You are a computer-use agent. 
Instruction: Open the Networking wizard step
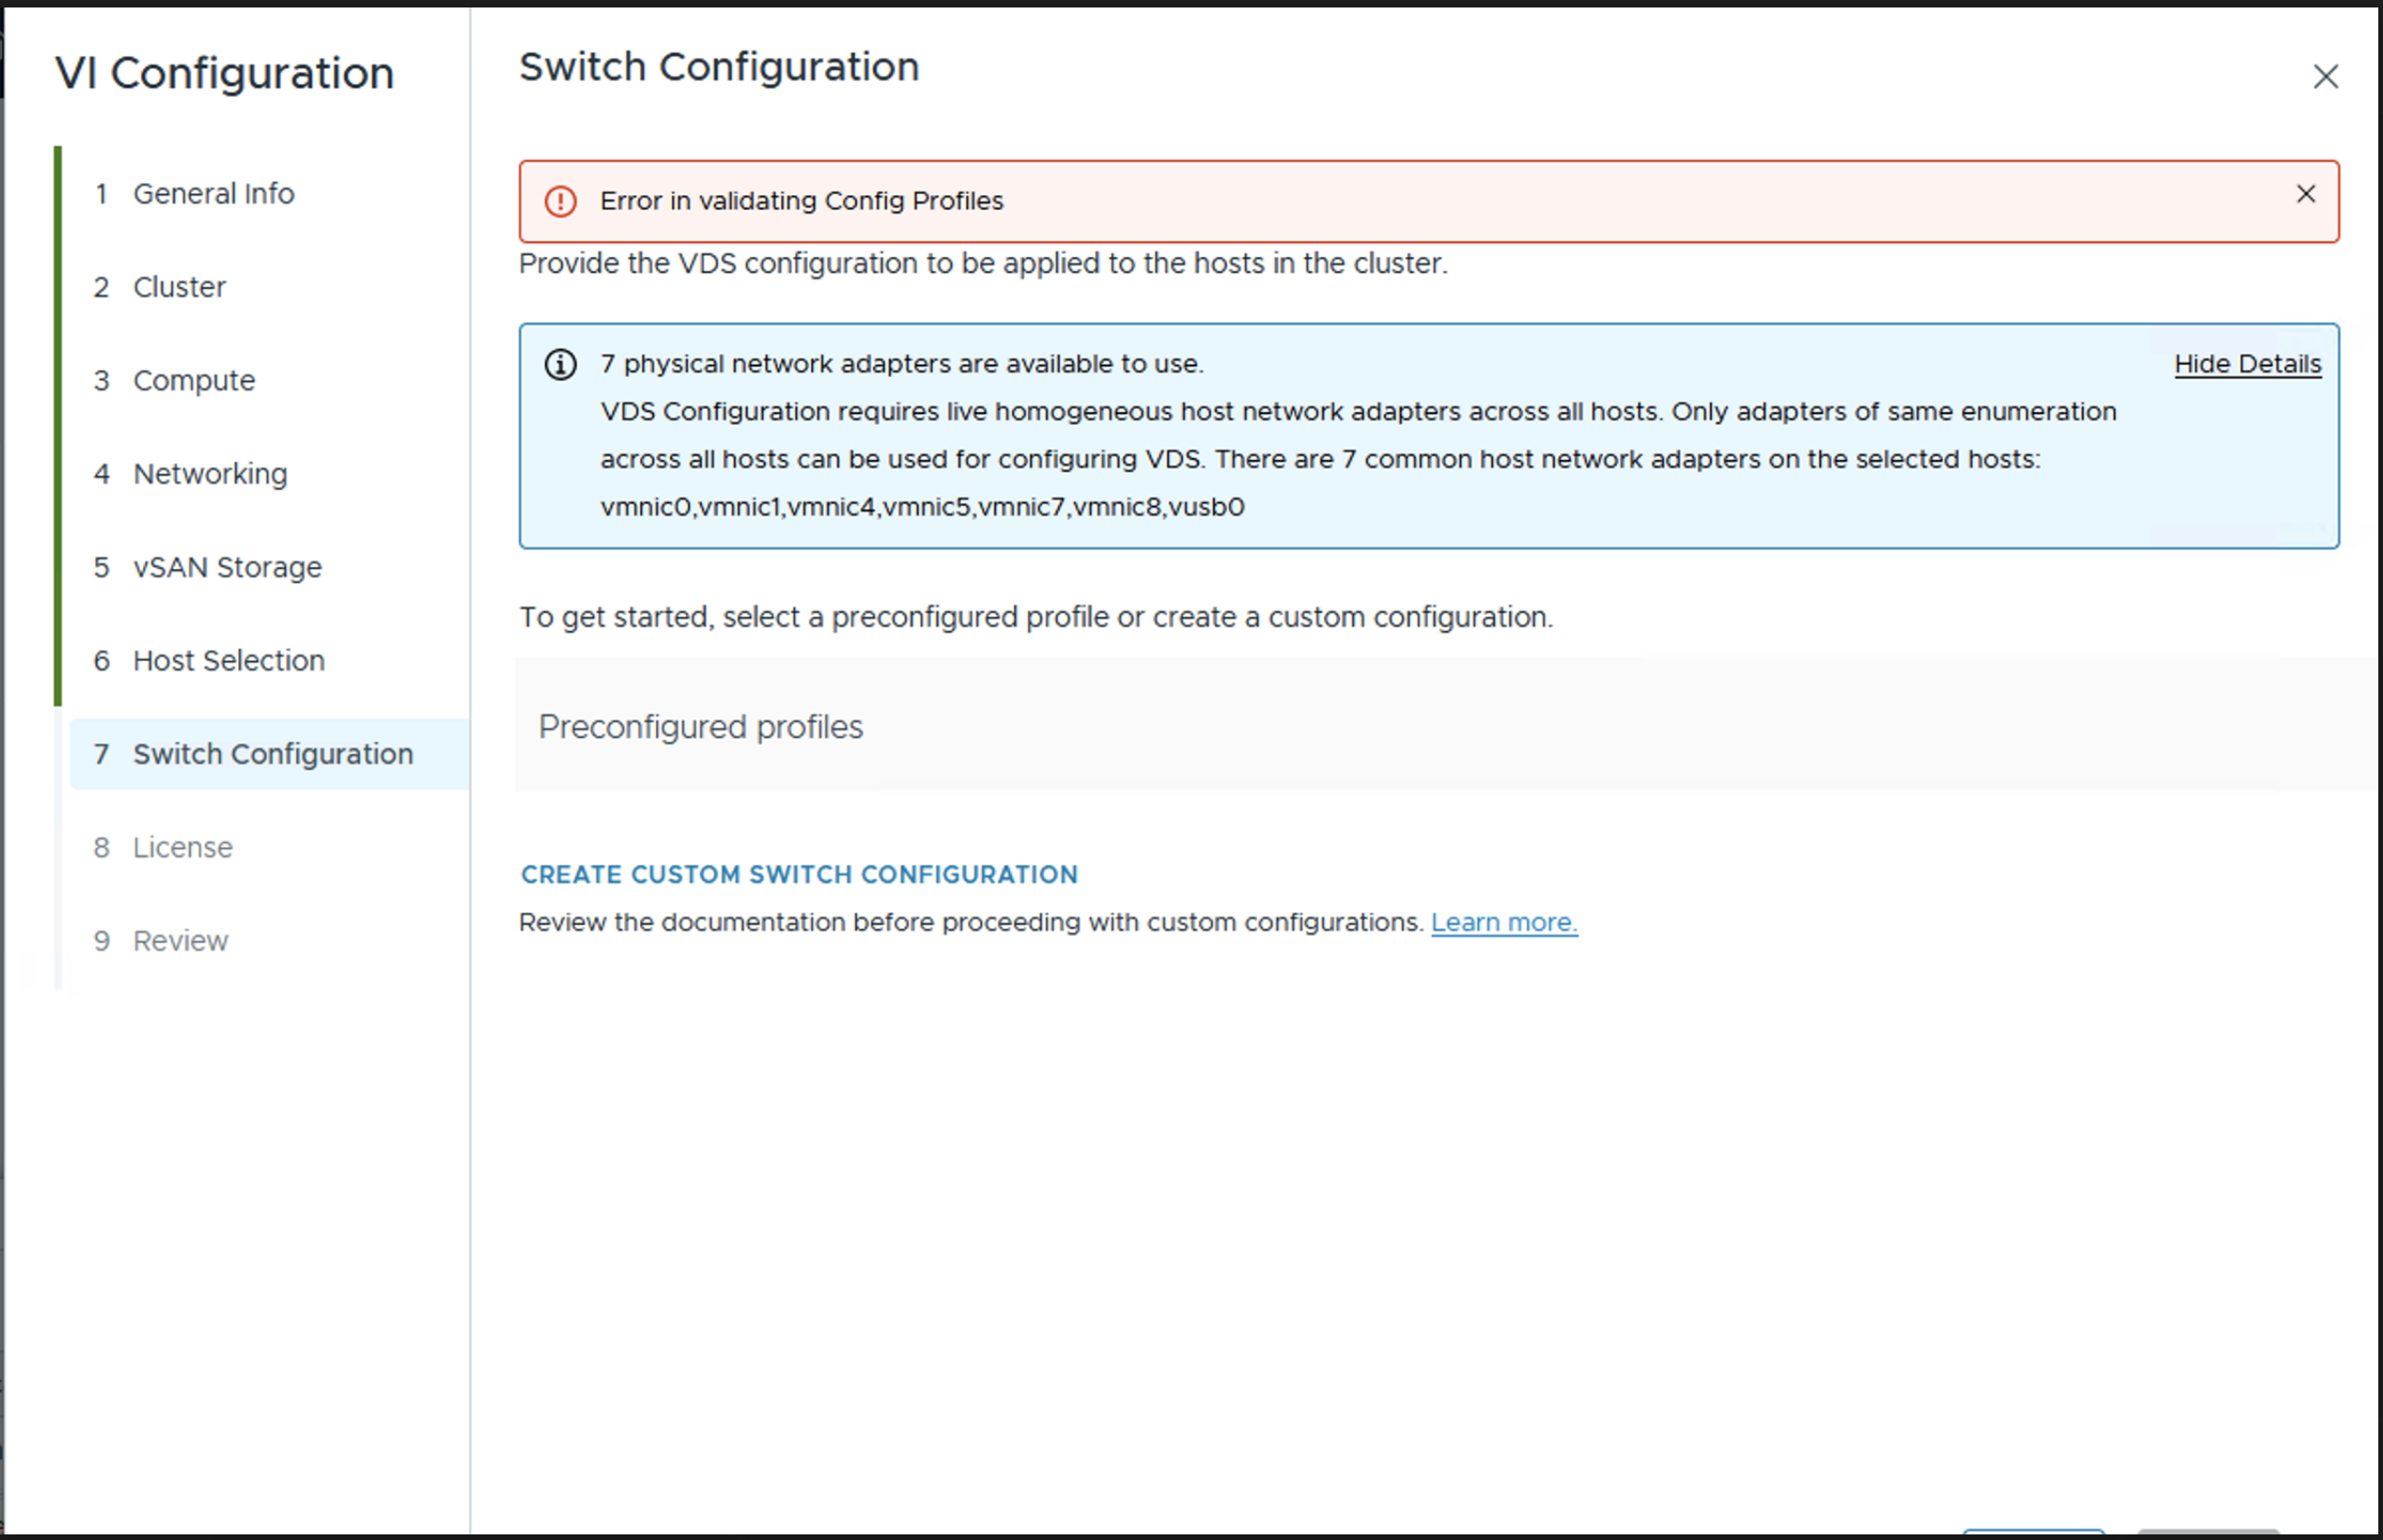pos(210,474)
